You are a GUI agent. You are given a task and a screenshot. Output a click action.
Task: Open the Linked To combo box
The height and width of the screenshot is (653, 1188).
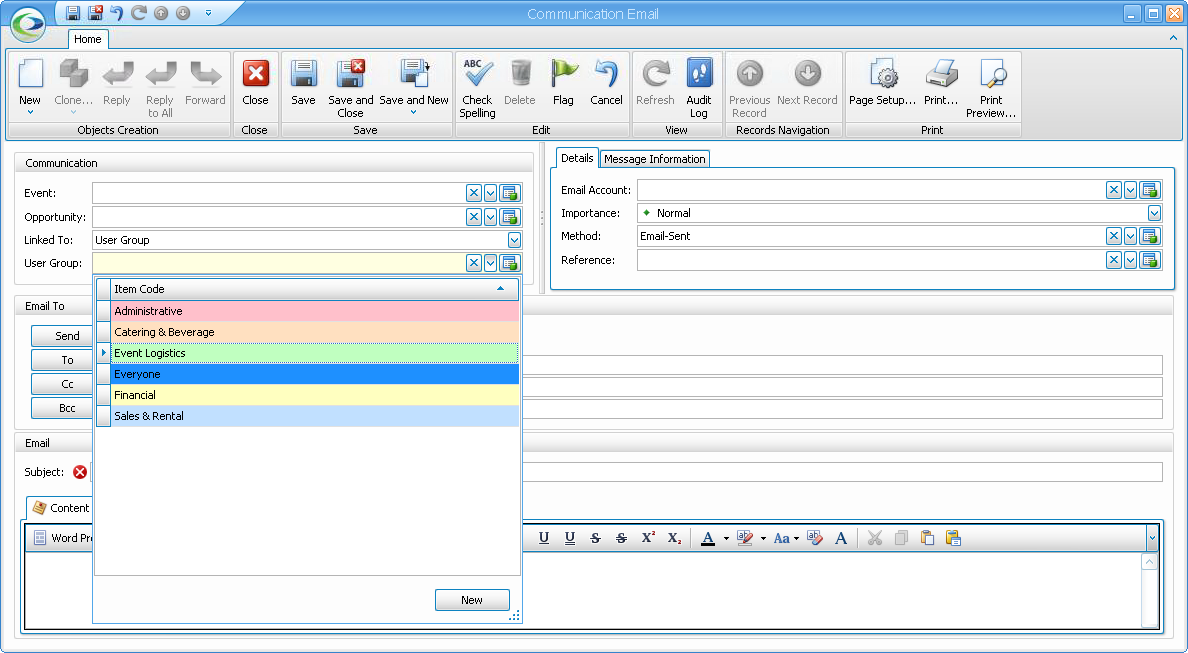click(514, 240)
